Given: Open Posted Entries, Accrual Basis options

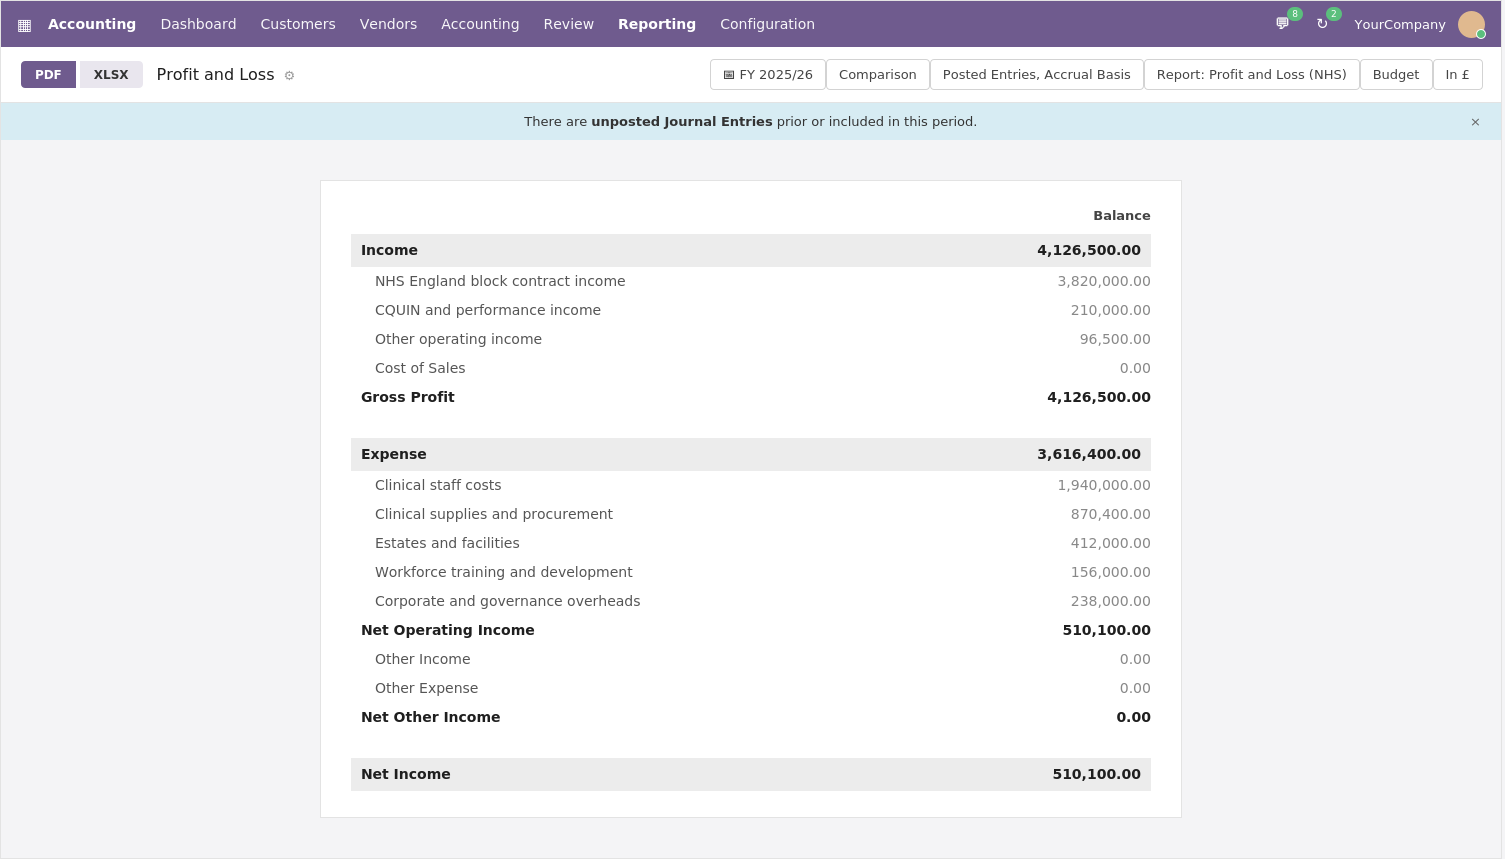Looking at the screenshot, I should 1037,75.
